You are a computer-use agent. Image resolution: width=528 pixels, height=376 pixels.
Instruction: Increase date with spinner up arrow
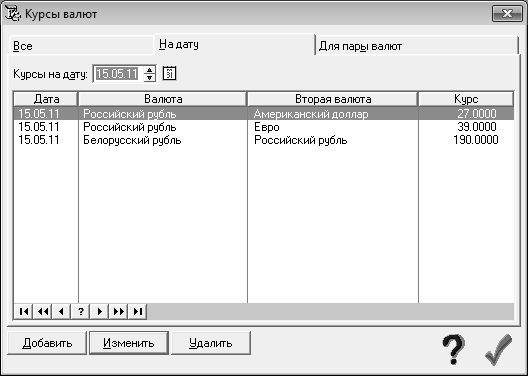coord(150,70)
